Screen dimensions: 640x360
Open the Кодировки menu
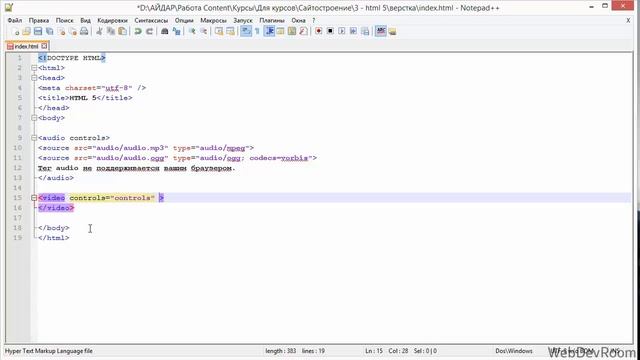112,20
